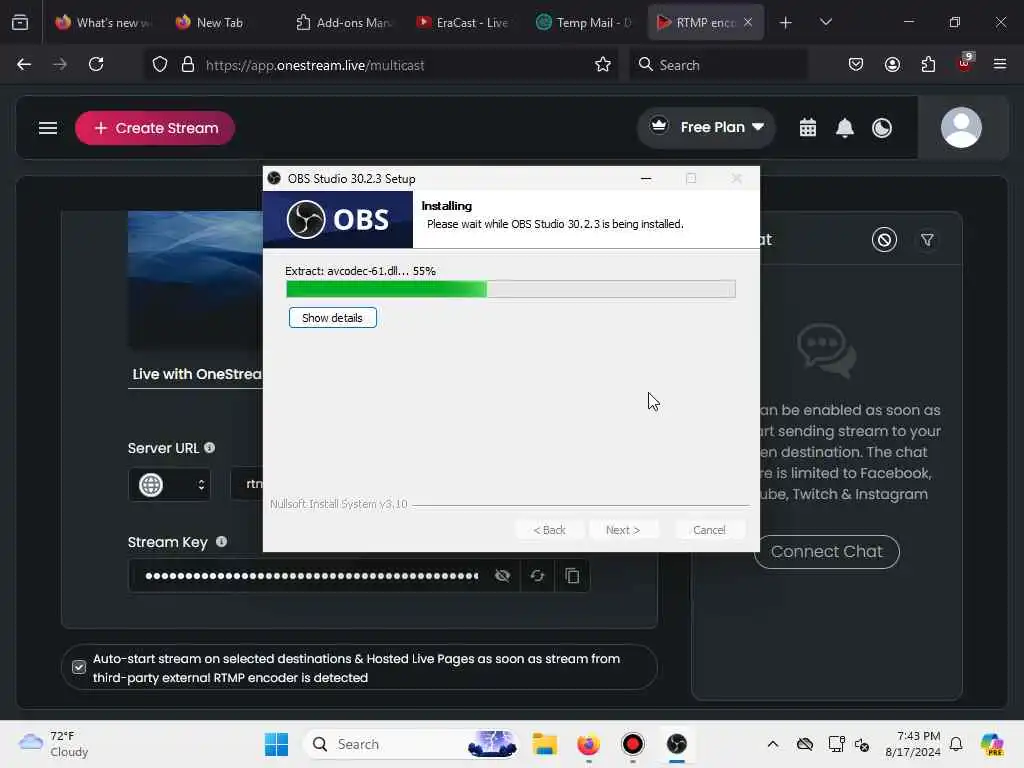This screenshot has height=768, width=1024.
Task: Open the calendar schedule icon
Action: 808,128
